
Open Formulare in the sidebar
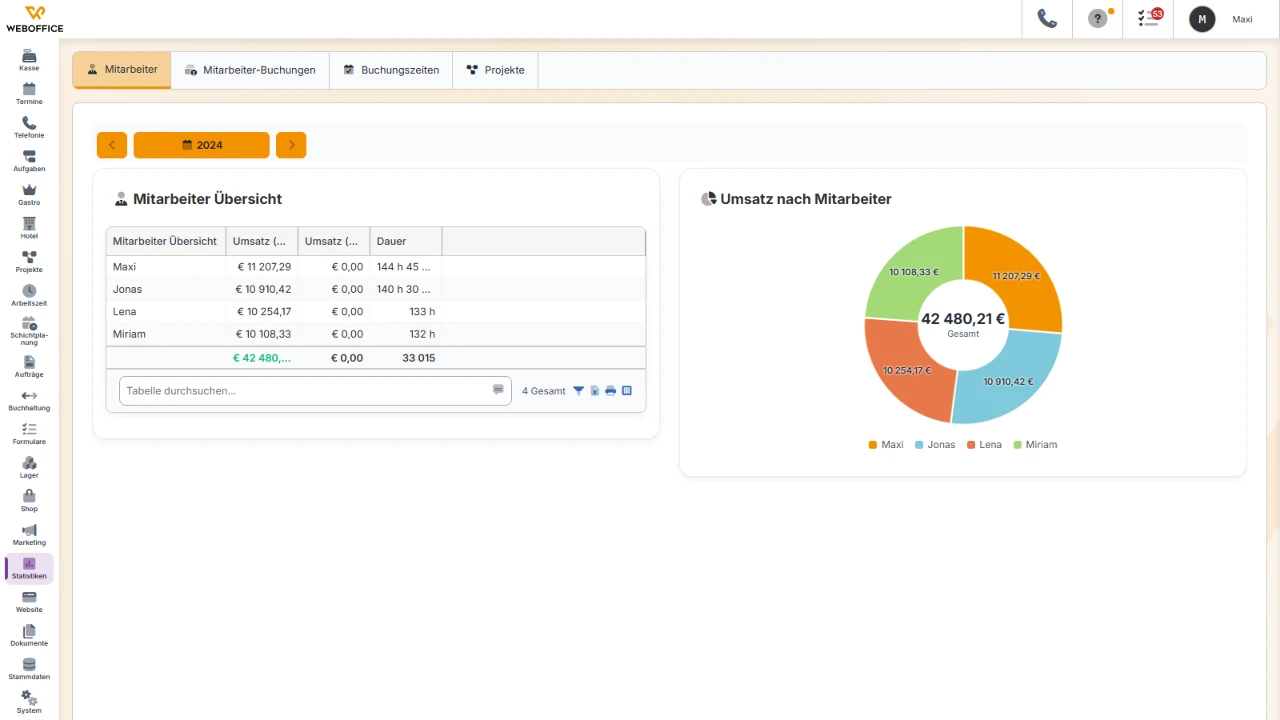coord(29,434)
